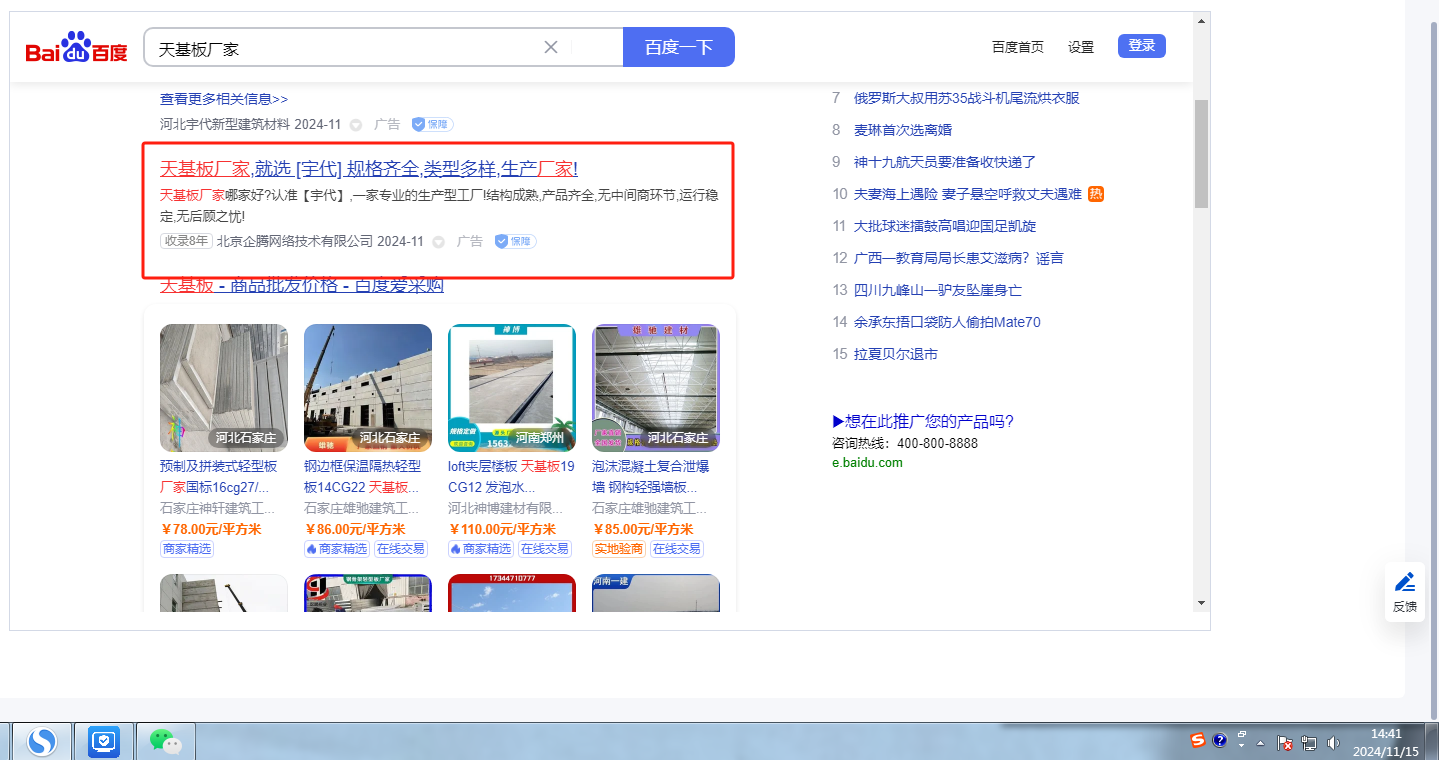This screenshot has height=760, width=1439.
Task: Click hotline number 400-800-8888
Action: pos(937,443)
